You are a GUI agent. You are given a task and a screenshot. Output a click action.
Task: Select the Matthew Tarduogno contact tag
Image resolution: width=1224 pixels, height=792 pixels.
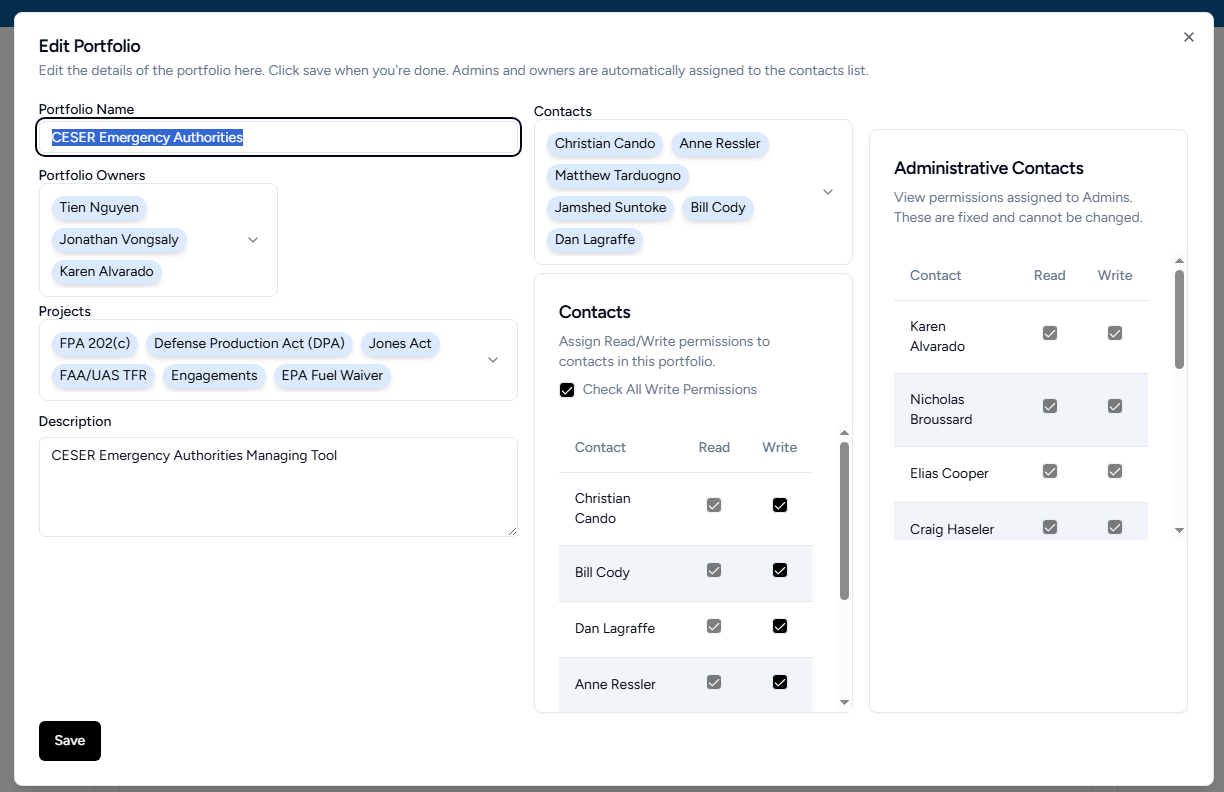[617, 176]
